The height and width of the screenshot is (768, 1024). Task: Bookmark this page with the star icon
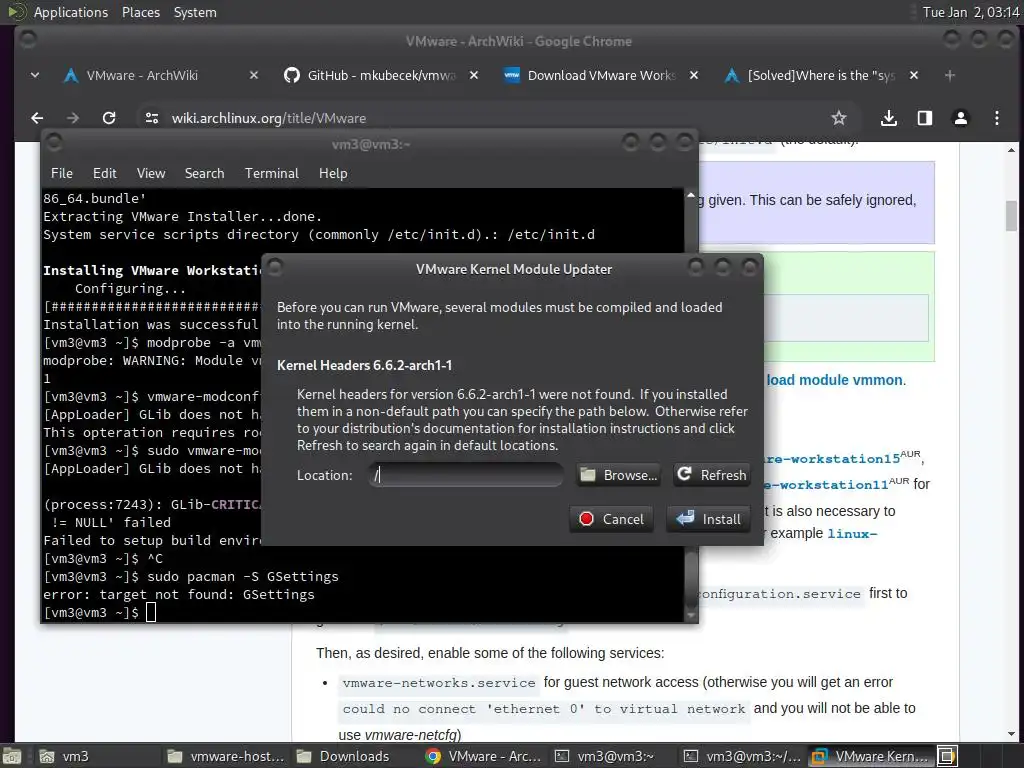pyautogui.click(x=839, y=118)
